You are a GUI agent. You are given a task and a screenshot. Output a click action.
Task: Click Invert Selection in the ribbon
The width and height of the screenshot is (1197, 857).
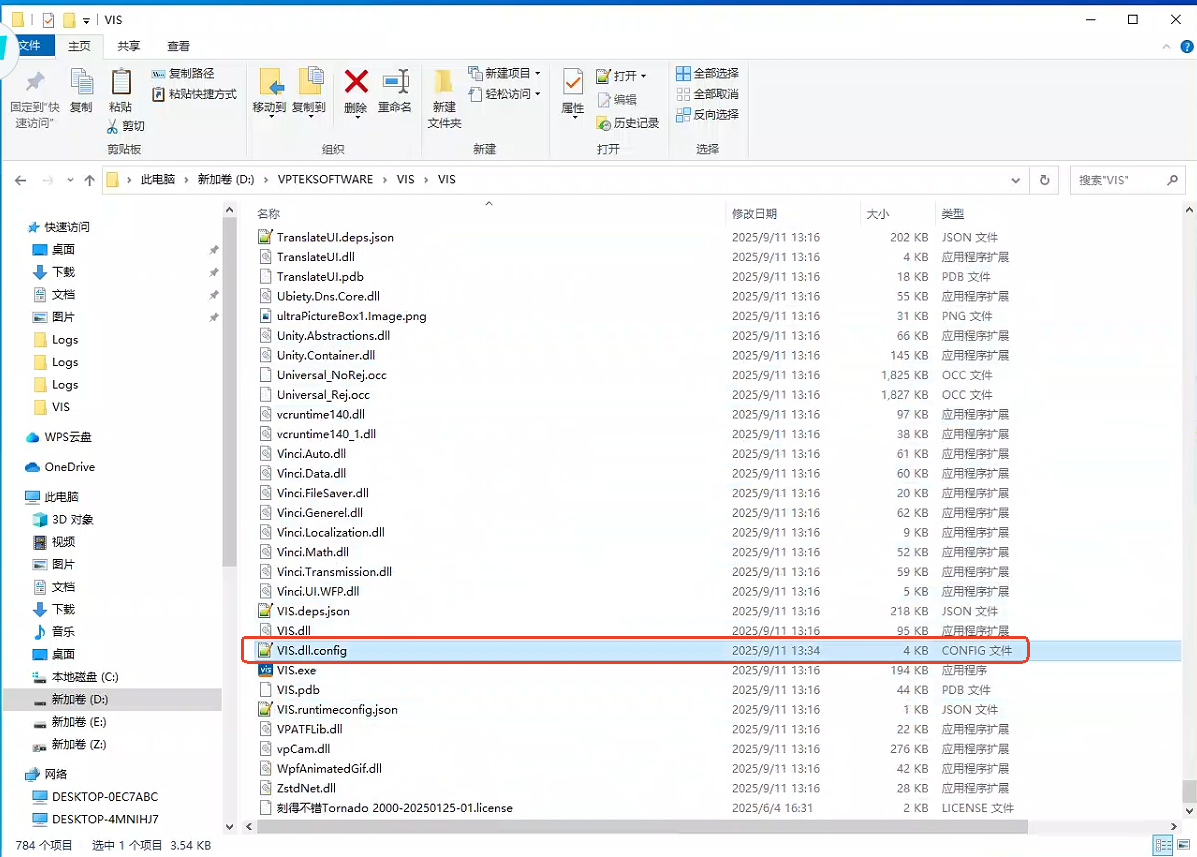[707, 114]
